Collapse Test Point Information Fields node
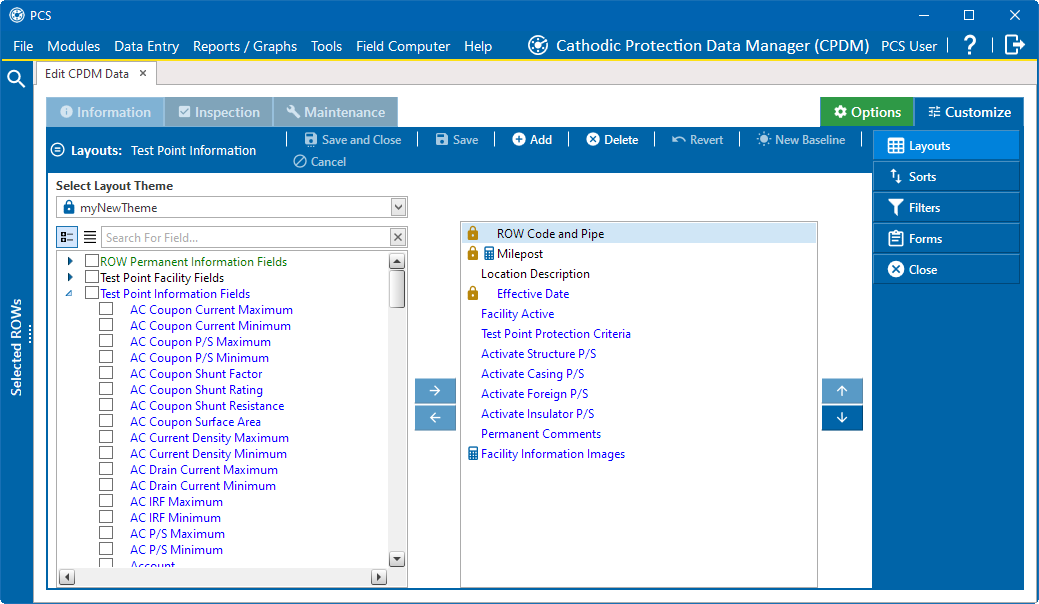 (x=70, y=293)
